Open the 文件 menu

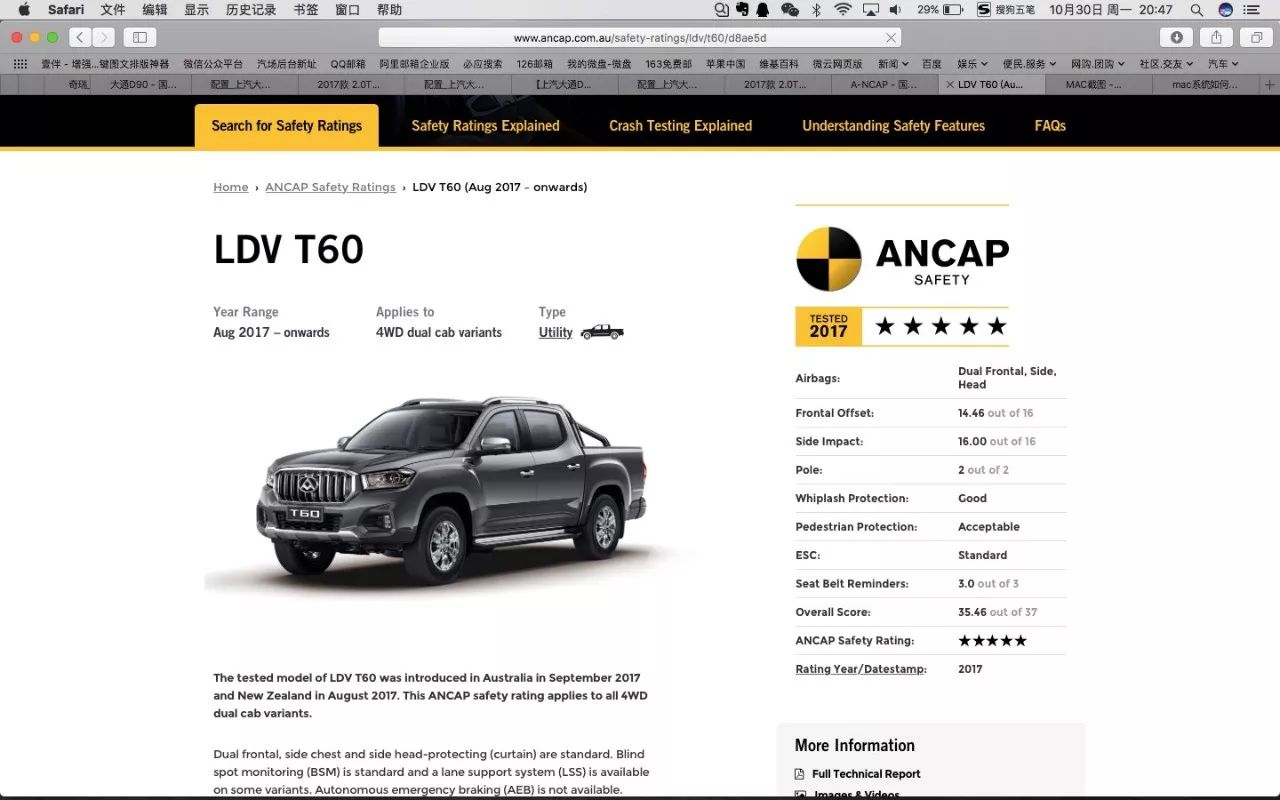coord(113,10)
